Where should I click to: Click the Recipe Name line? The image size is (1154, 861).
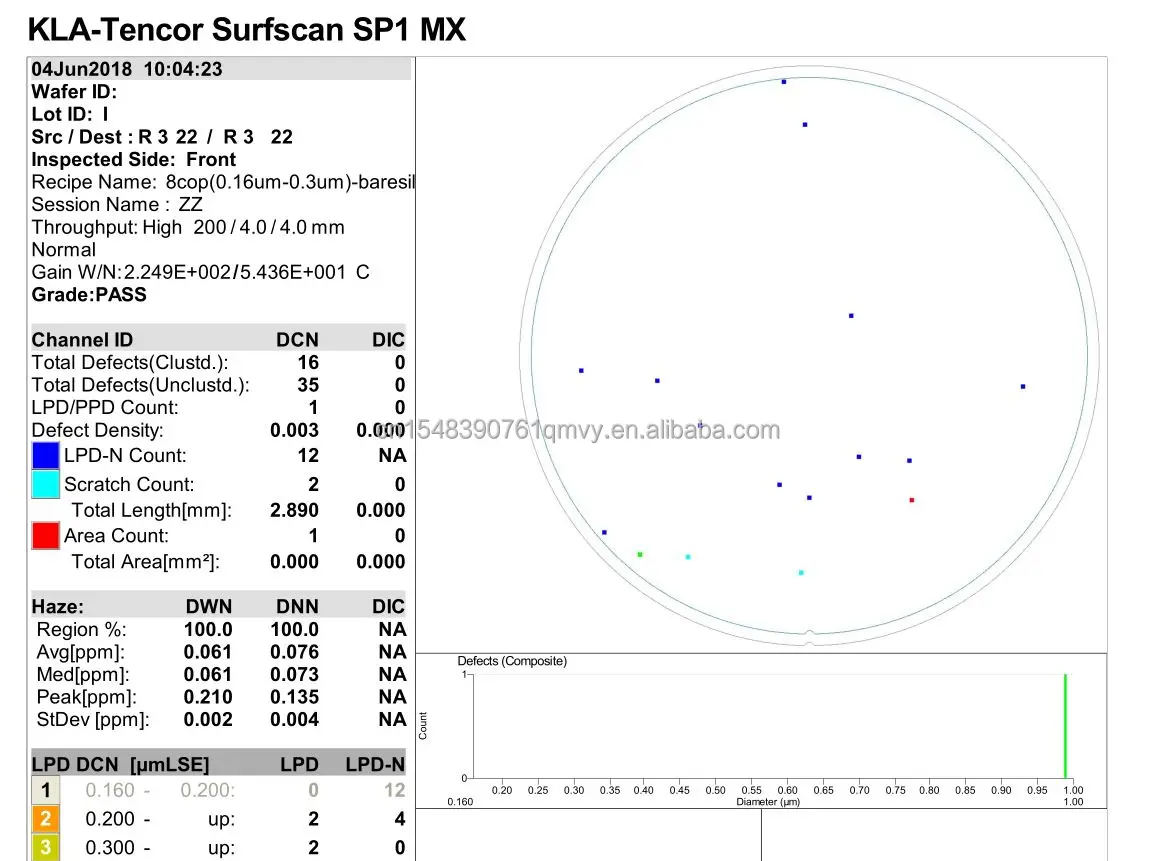click(223, 182)
